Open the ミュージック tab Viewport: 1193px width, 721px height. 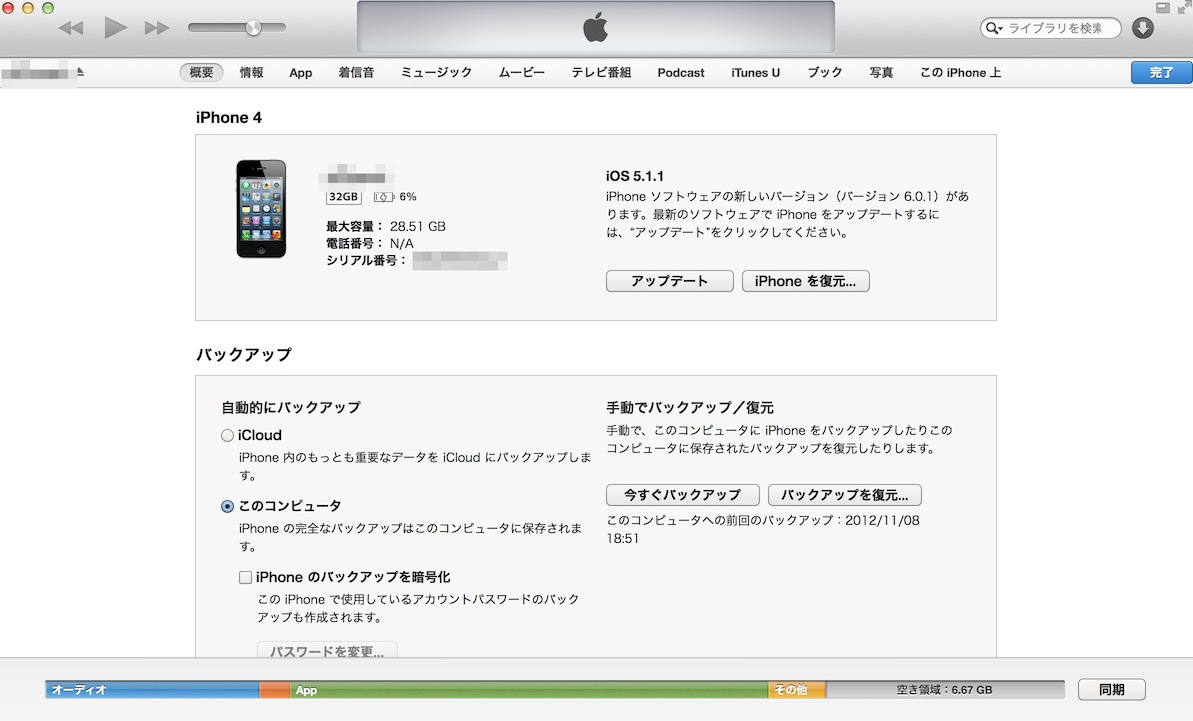[x=436, y=72]
